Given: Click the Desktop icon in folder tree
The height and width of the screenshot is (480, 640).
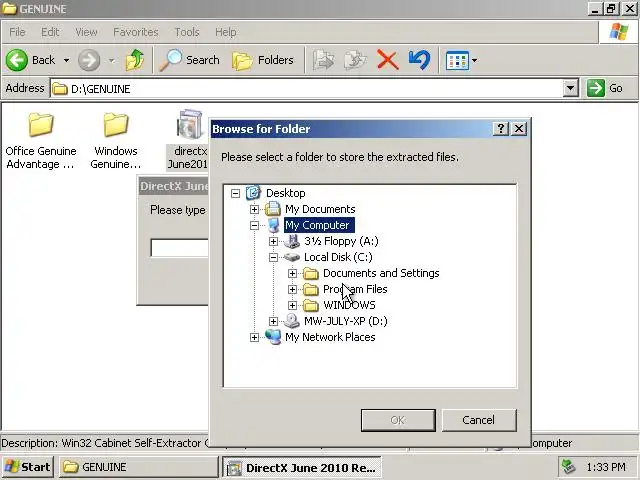Looking at the screenshot, I should coord(253,193).
